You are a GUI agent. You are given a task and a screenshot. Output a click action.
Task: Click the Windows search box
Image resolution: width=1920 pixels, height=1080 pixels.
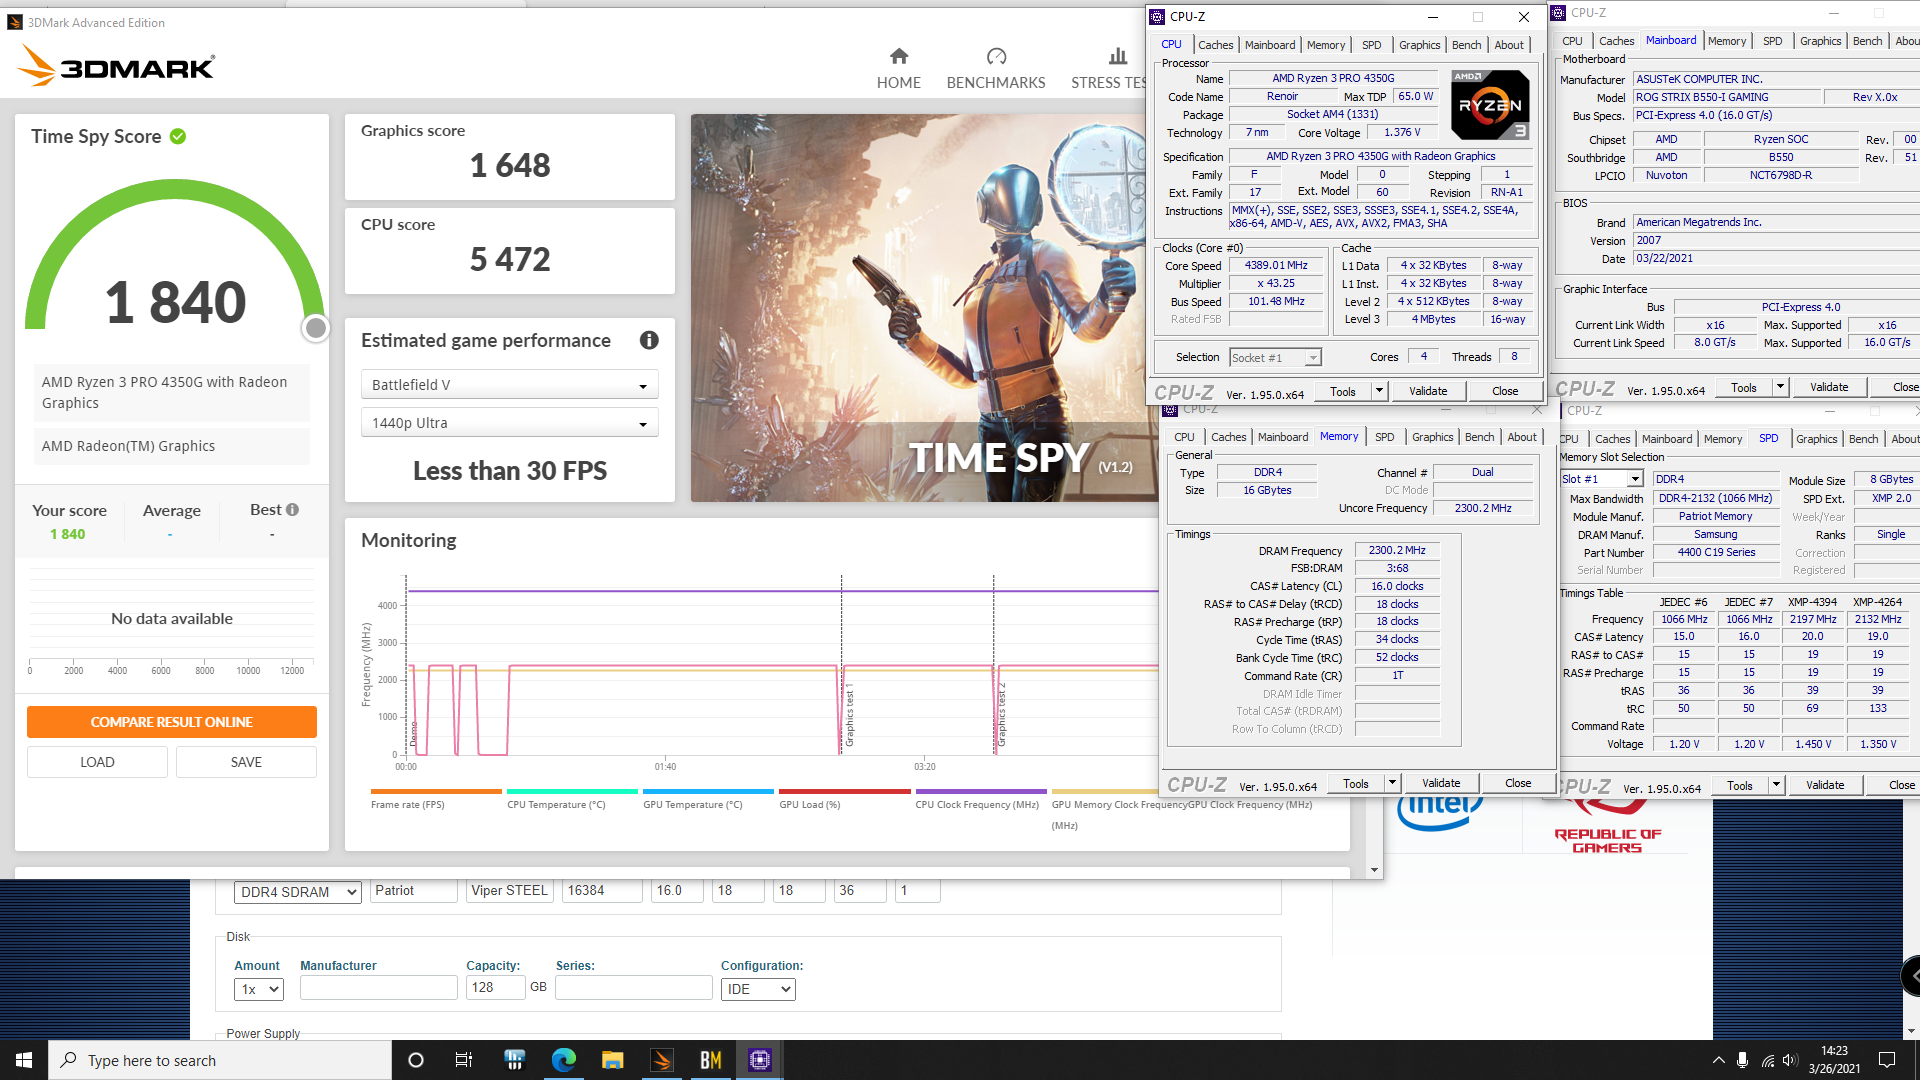pyautogui.click(x=220, y=1060)
